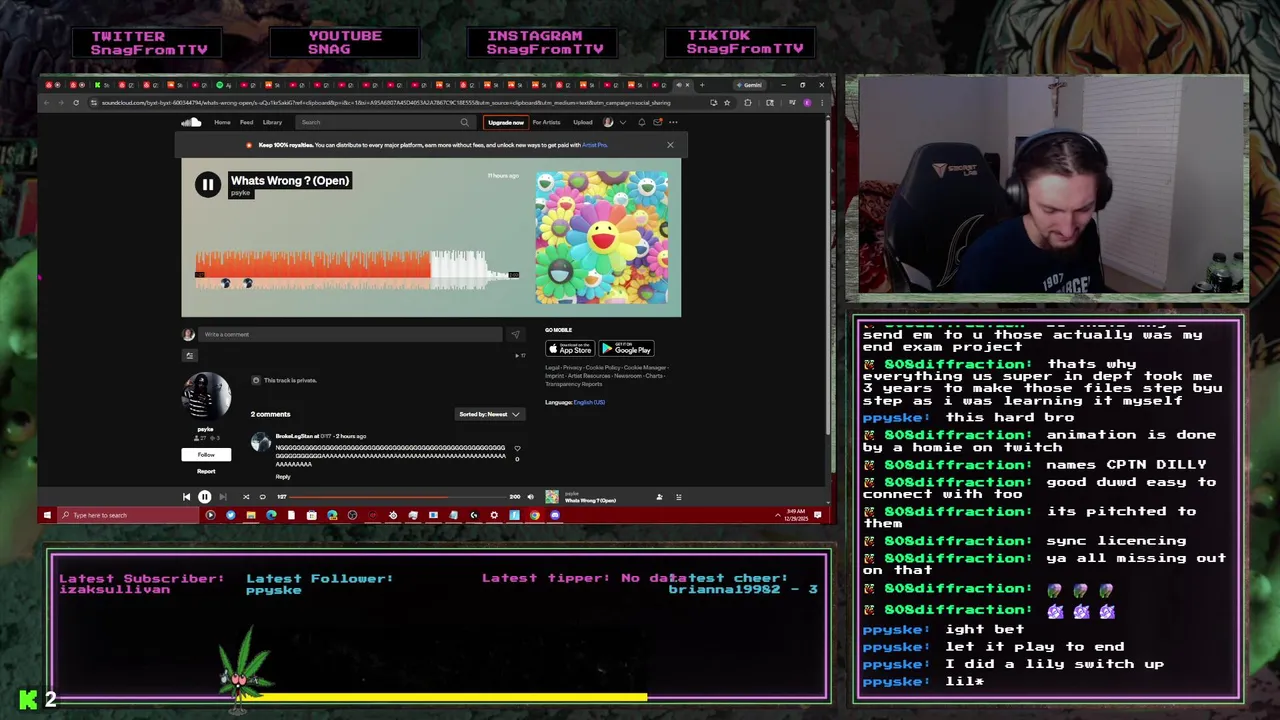Click the Report link
1280x720 pixels.
206,471
